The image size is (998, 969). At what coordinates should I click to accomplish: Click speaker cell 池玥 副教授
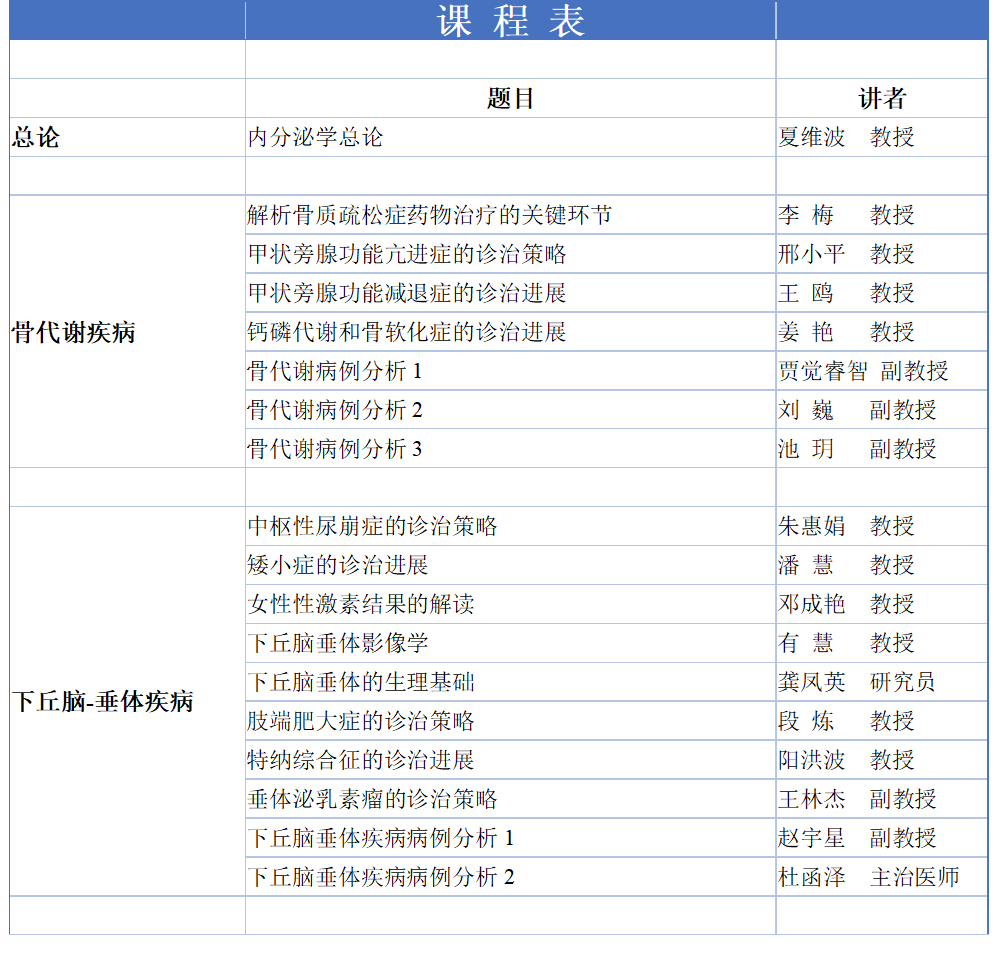pos(882,448)
